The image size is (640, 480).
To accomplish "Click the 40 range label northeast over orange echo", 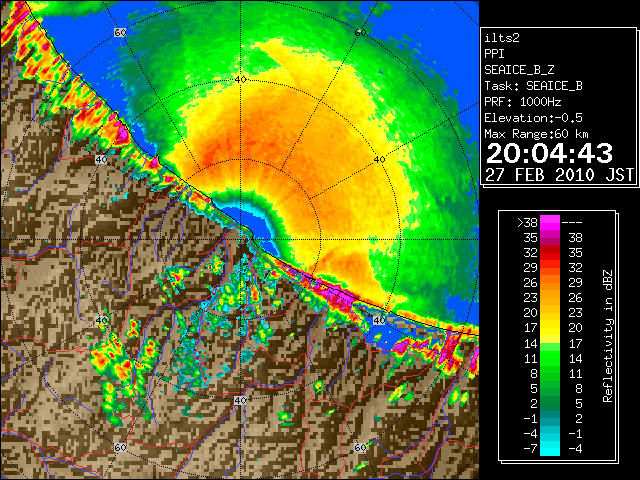I will click(380, 160).
